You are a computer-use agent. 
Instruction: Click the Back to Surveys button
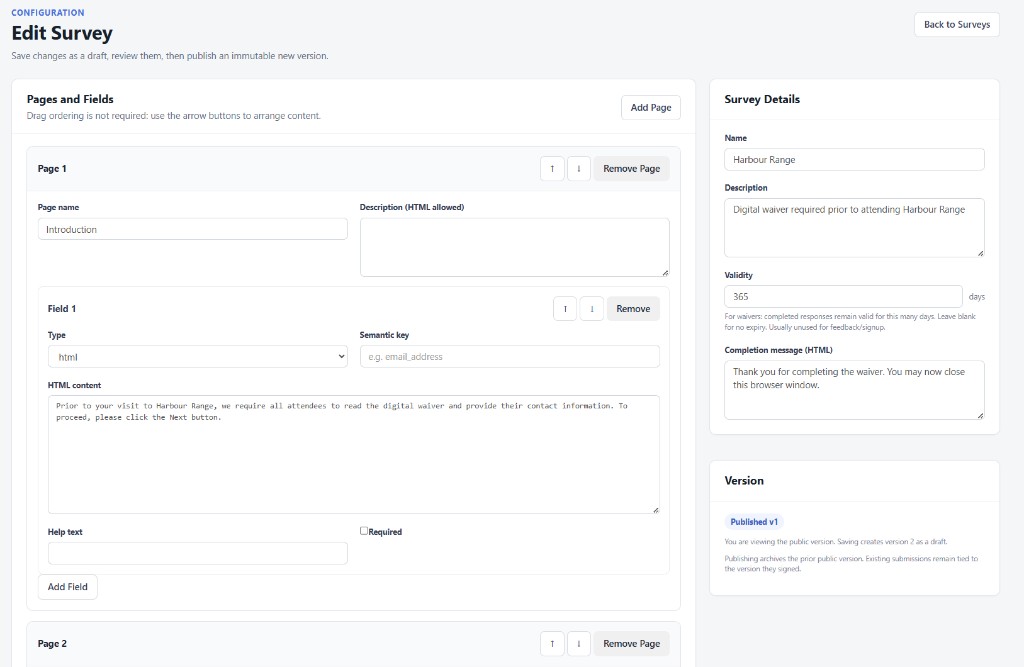pyautogui.click(x=957, y=25)
